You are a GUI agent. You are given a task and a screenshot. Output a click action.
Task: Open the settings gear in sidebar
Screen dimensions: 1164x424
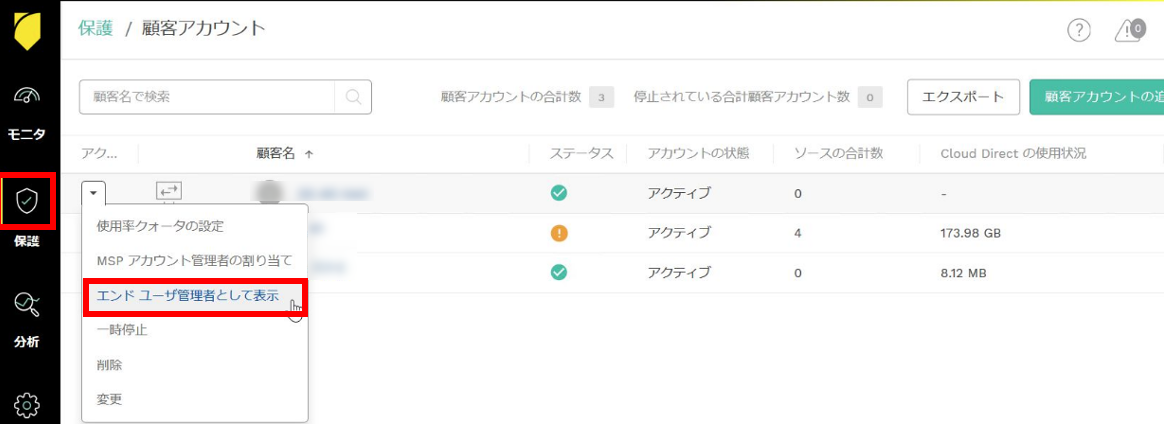[27, 404]
